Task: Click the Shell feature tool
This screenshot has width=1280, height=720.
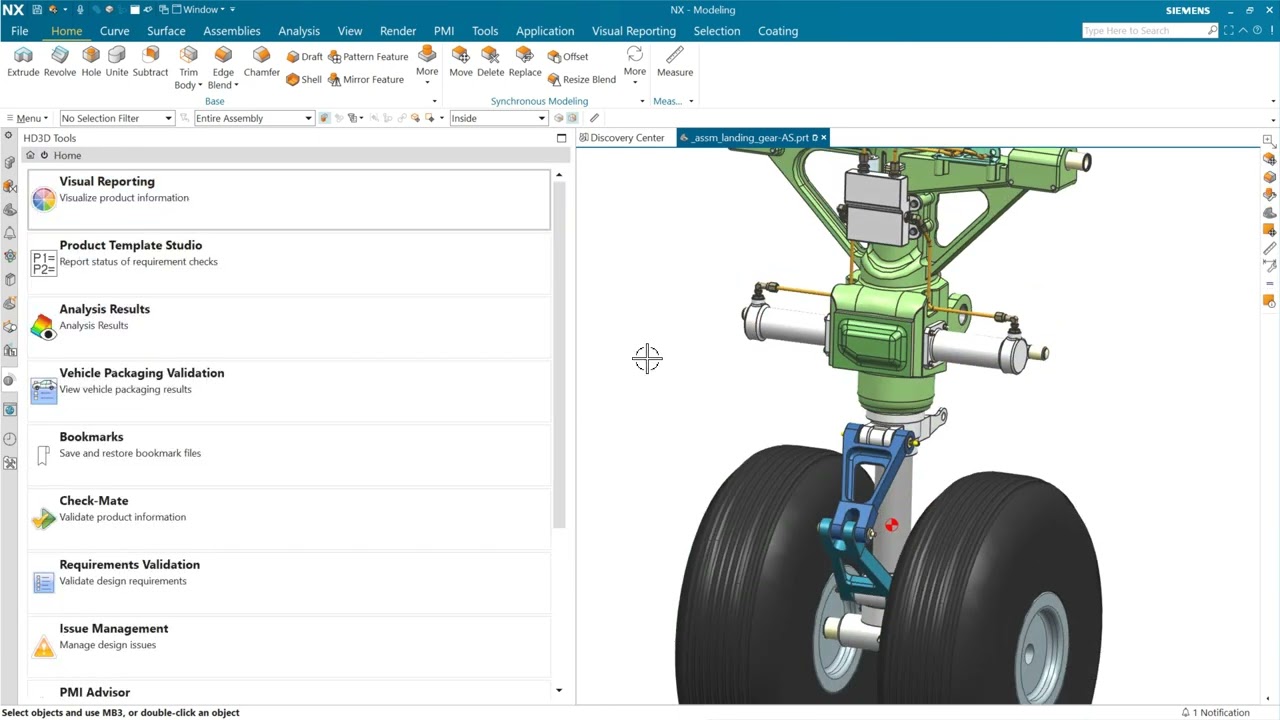Action: pyautogui.click(x=304, y=80)
